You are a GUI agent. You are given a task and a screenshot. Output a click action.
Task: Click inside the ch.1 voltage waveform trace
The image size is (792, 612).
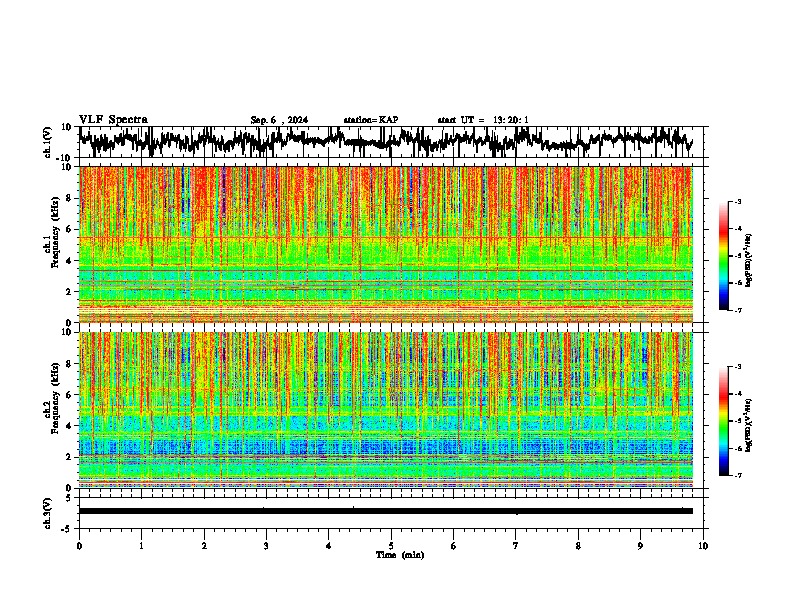click(x=386, y=141)
